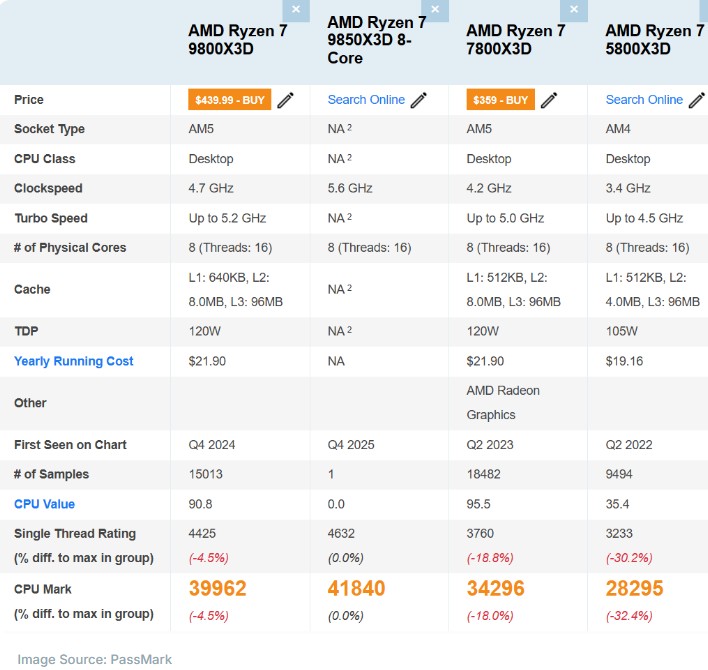Open Search Online for the 9850X3D
This screenshot has height=670, width=708.
366,100
